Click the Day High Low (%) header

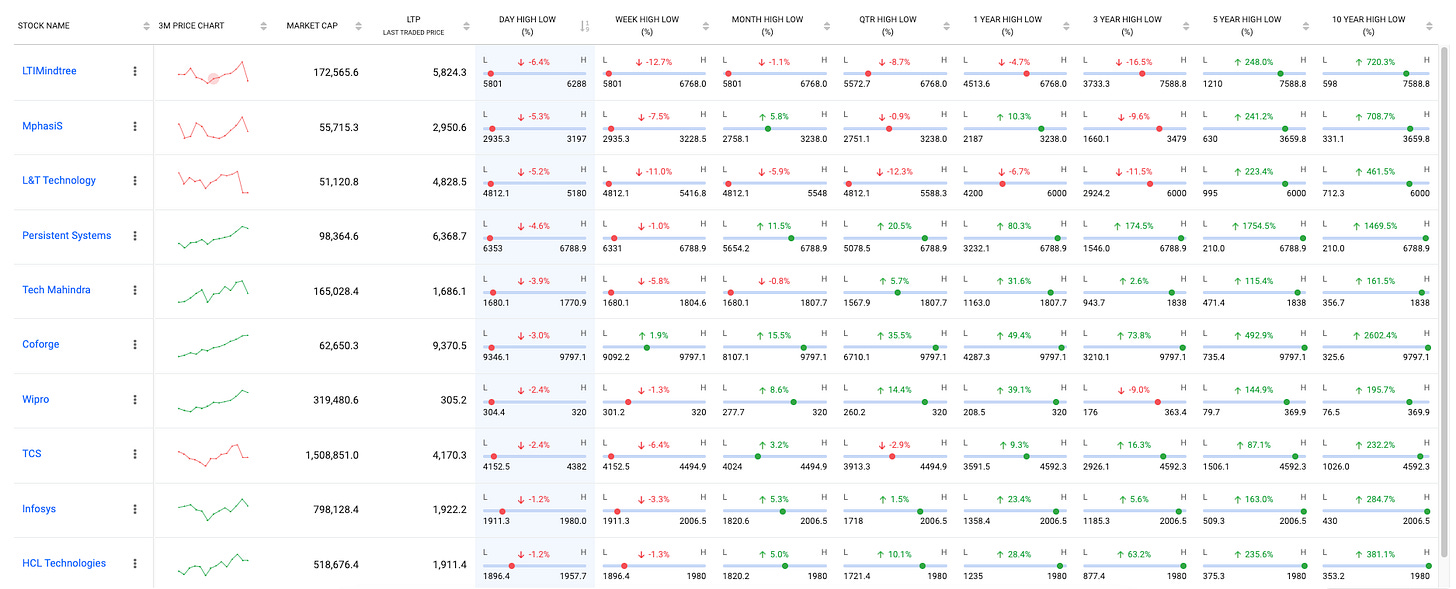(527, 26)
